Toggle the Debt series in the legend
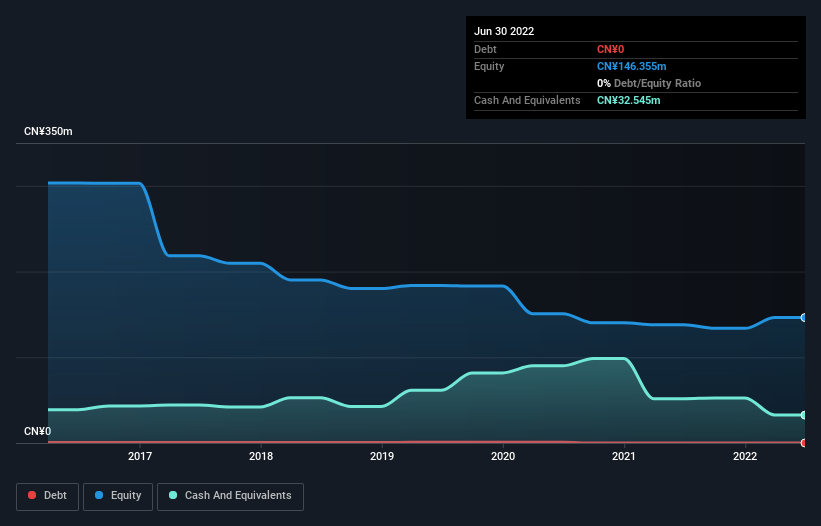The width and height of the screenshot is (821, 526). point(48,496)
